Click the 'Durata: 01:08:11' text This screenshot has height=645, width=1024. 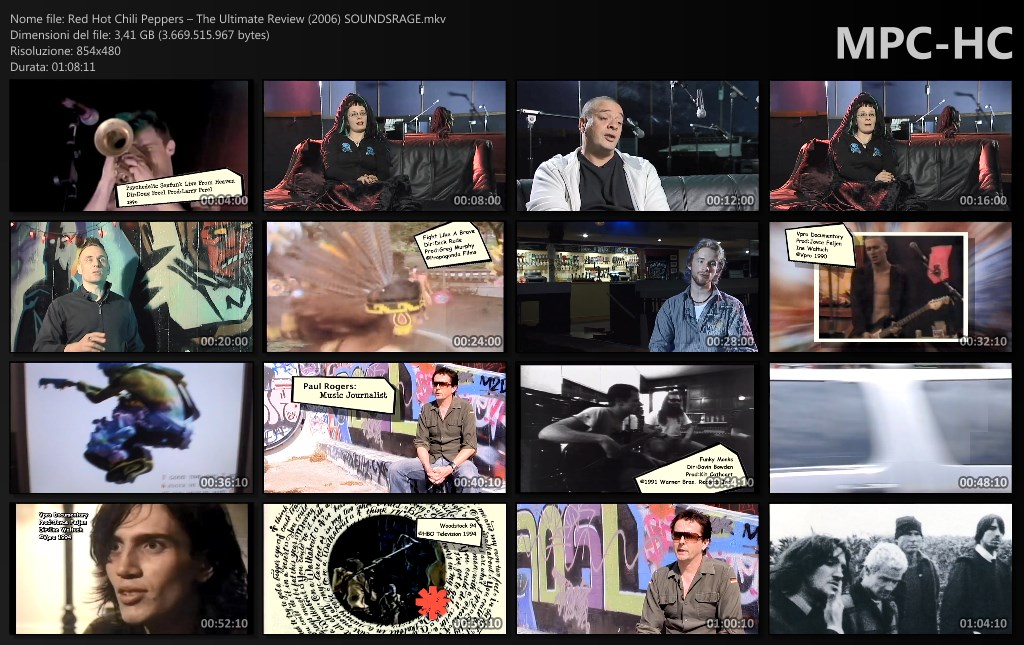[x=53, y=67]
